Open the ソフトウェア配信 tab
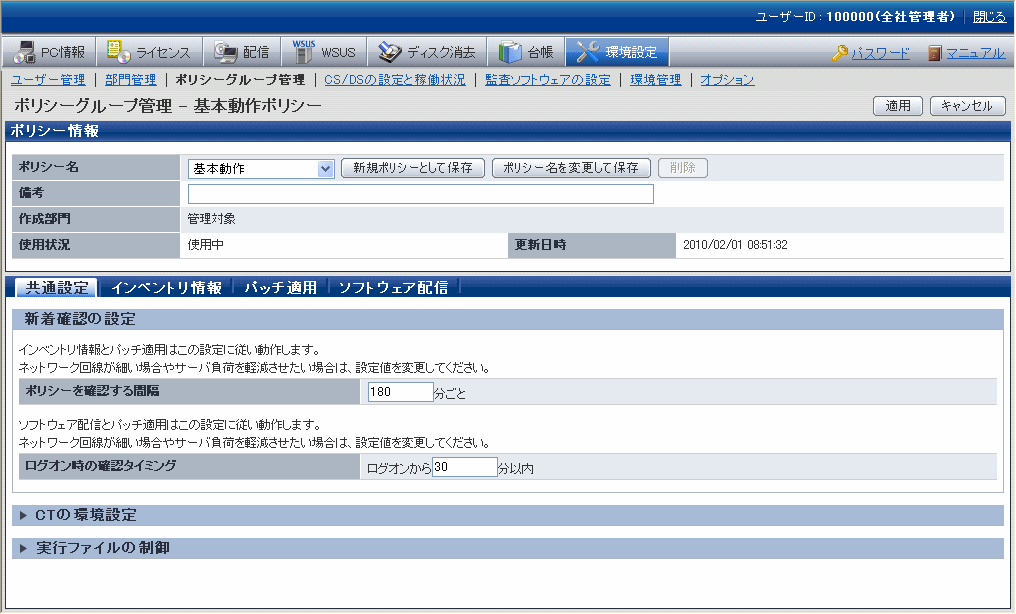The width and height of the screenshot is (1016, 614). (392, 288)
